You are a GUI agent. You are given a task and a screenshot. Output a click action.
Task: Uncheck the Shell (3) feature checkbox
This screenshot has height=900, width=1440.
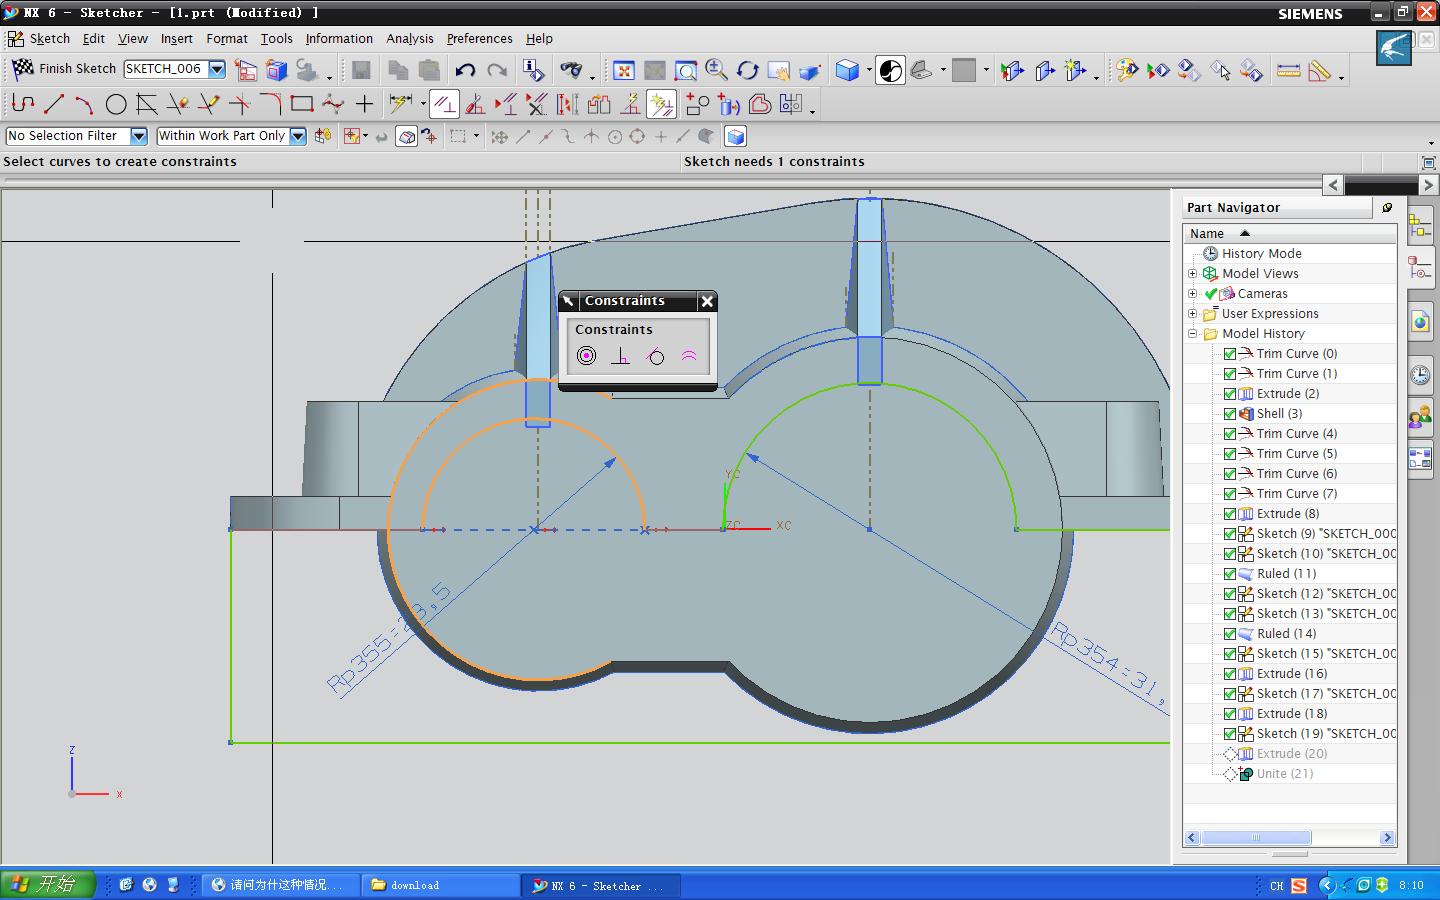1230,414
